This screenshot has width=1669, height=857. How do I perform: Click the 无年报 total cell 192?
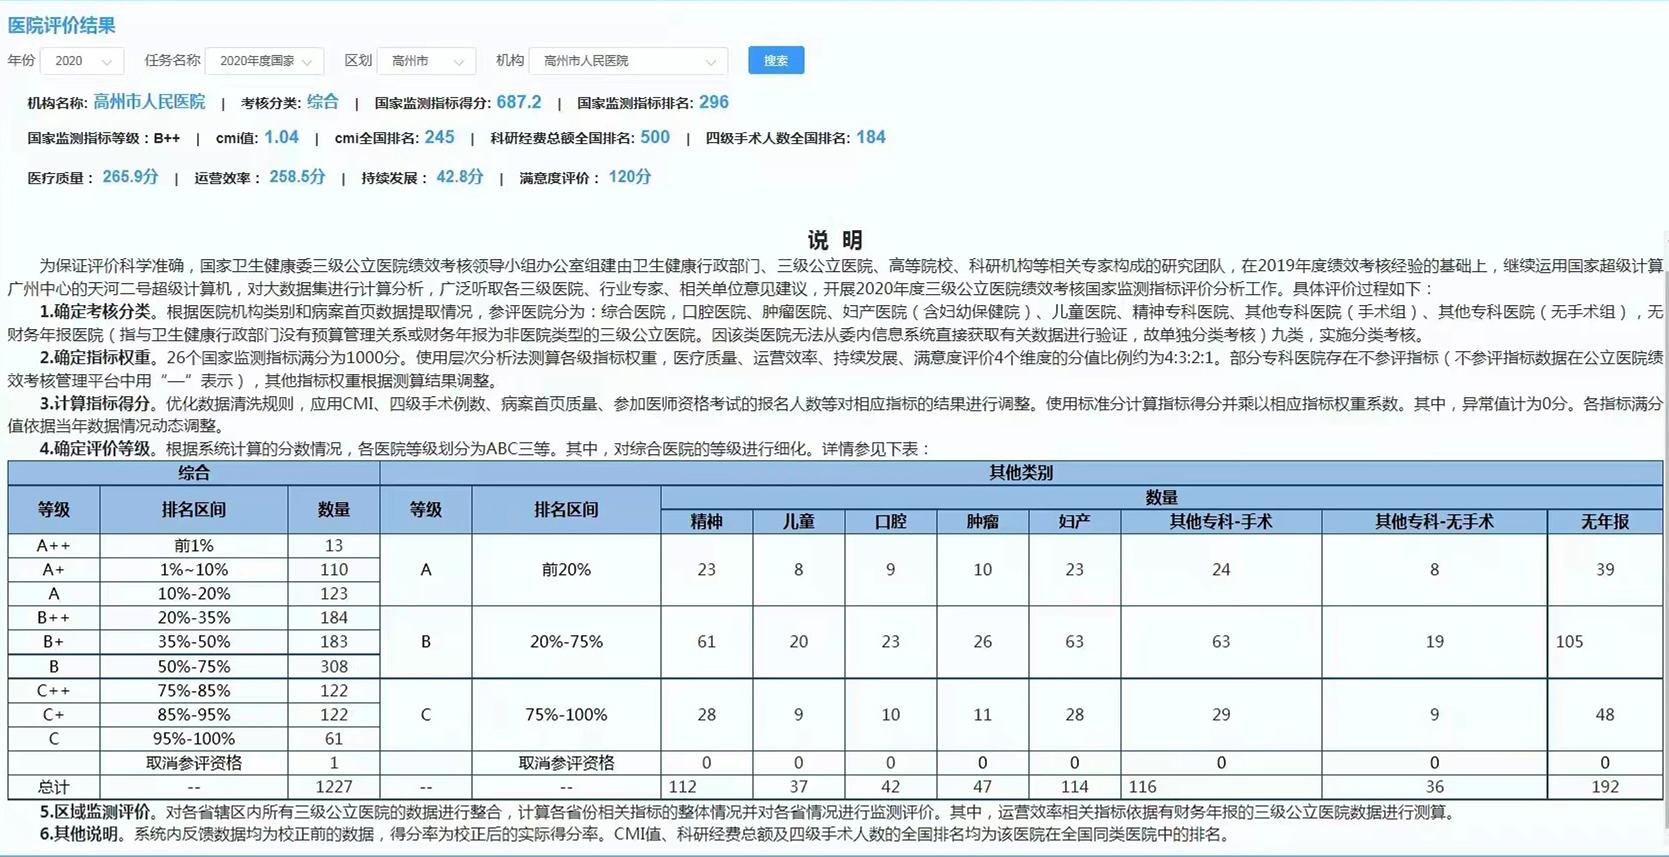point(1605,787)
